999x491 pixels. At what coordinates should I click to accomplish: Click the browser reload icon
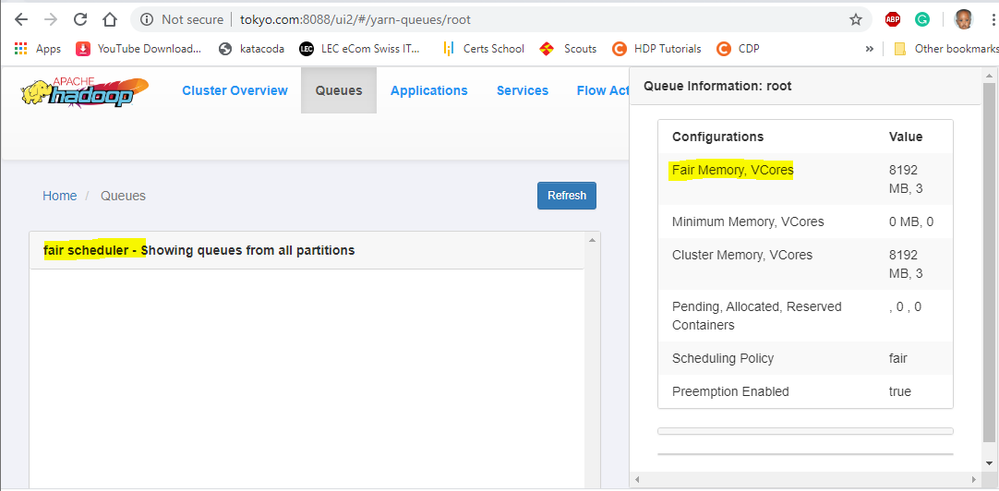coord(81,19)
